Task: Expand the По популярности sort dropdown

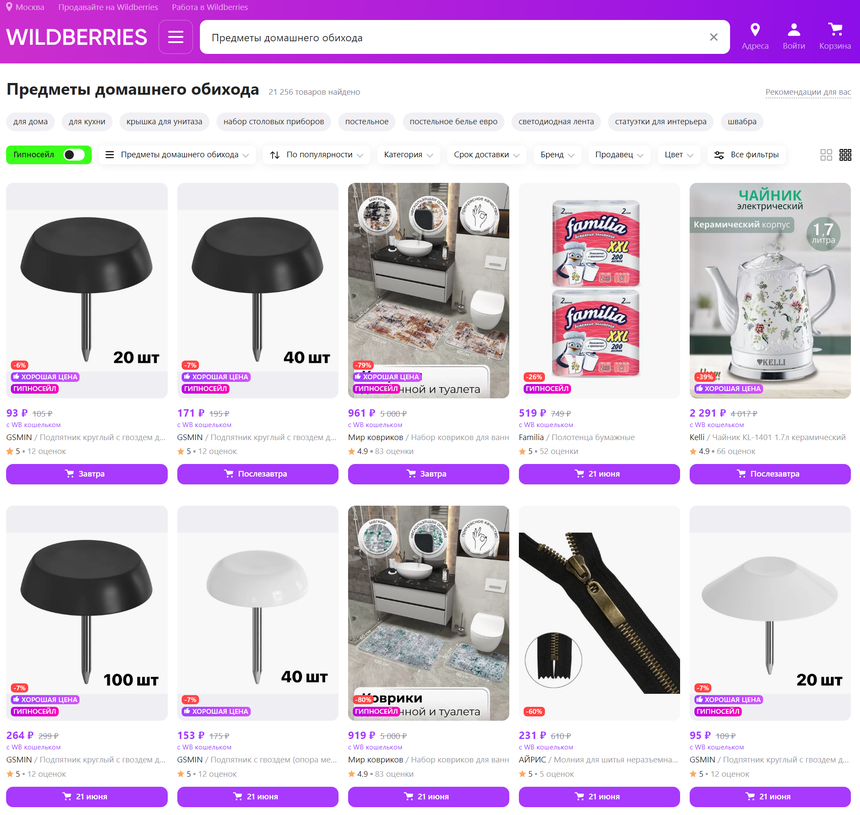Action: pyautogui.click(x=316, y=155)
